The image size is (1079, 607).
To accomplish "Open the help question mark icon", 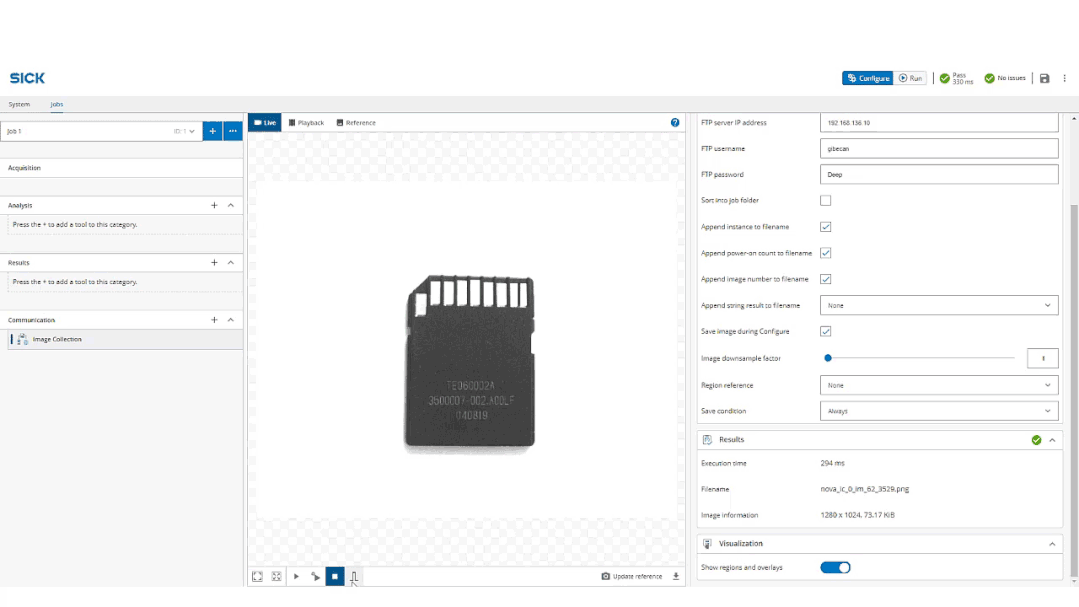I will [675, 122].
